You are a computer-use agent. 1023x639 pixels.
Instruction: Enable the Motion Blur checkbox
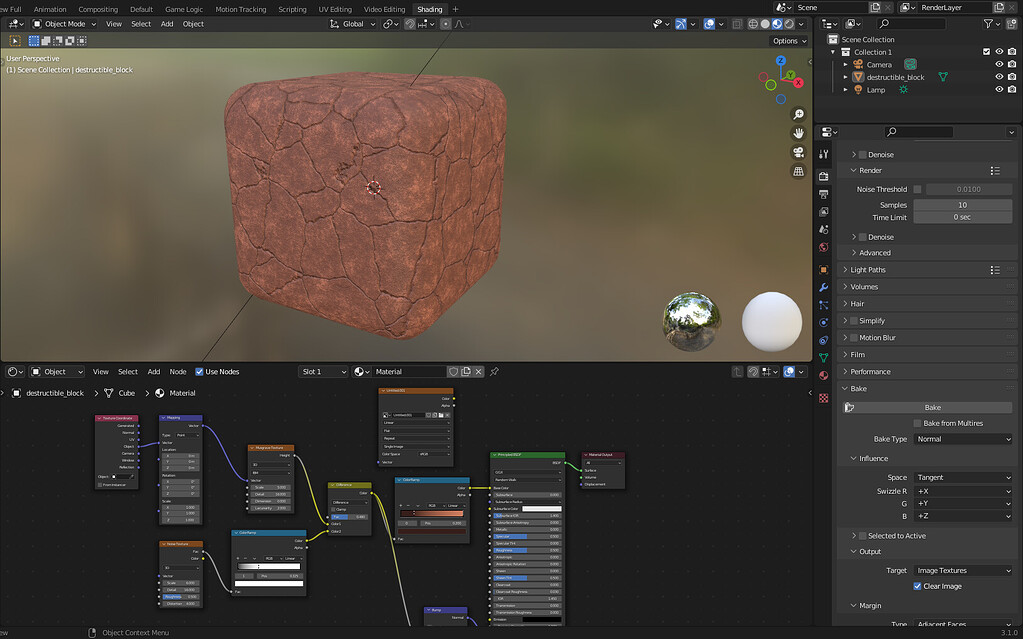click(853, 337)
